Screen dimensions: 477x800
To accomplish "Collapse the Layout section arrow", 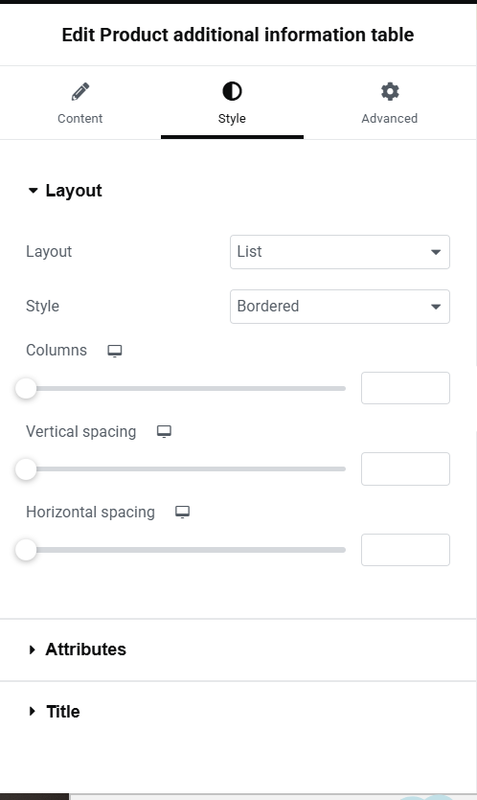I will click(x=33, y=191).
